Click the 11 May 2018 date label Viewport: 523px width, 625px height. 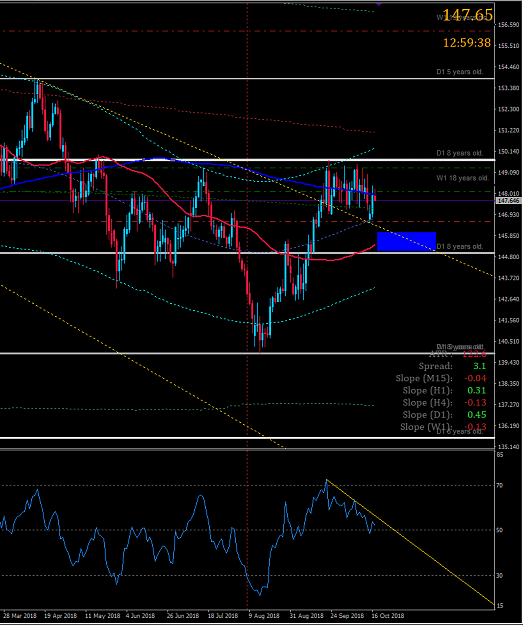[x=102, y=616]
